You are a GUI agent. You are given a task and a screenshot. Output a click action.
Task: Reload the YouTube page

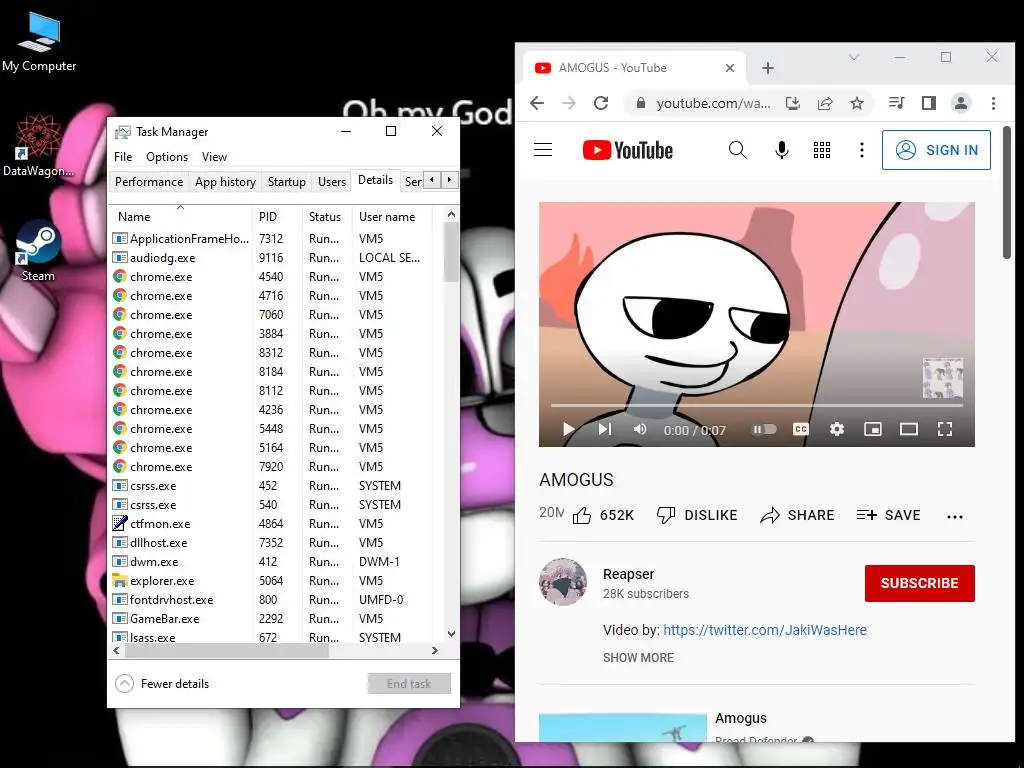[x=601, y=103]
